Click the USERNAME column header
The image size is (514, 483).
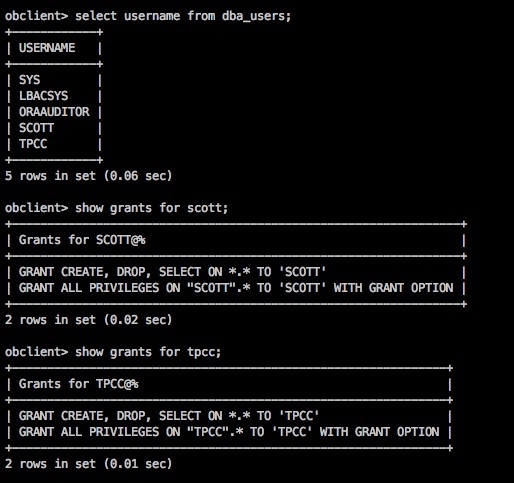pos(47,48)
